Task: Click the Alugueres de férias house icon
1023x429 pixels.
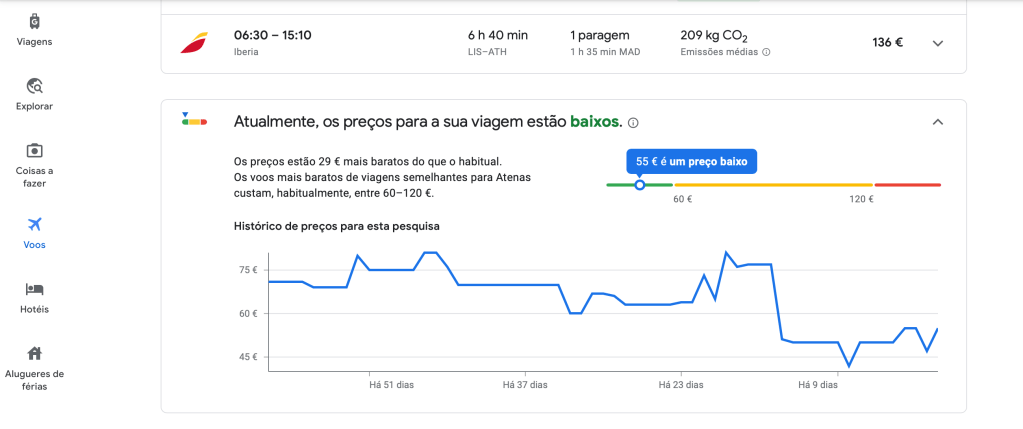Action: coord(35,353)
